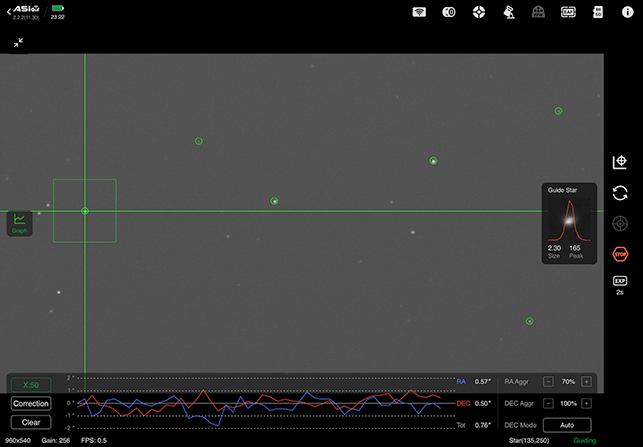This screenshot has height=447, width=643.
Task: Open the main camera settings icon
Action: (449, 12)
